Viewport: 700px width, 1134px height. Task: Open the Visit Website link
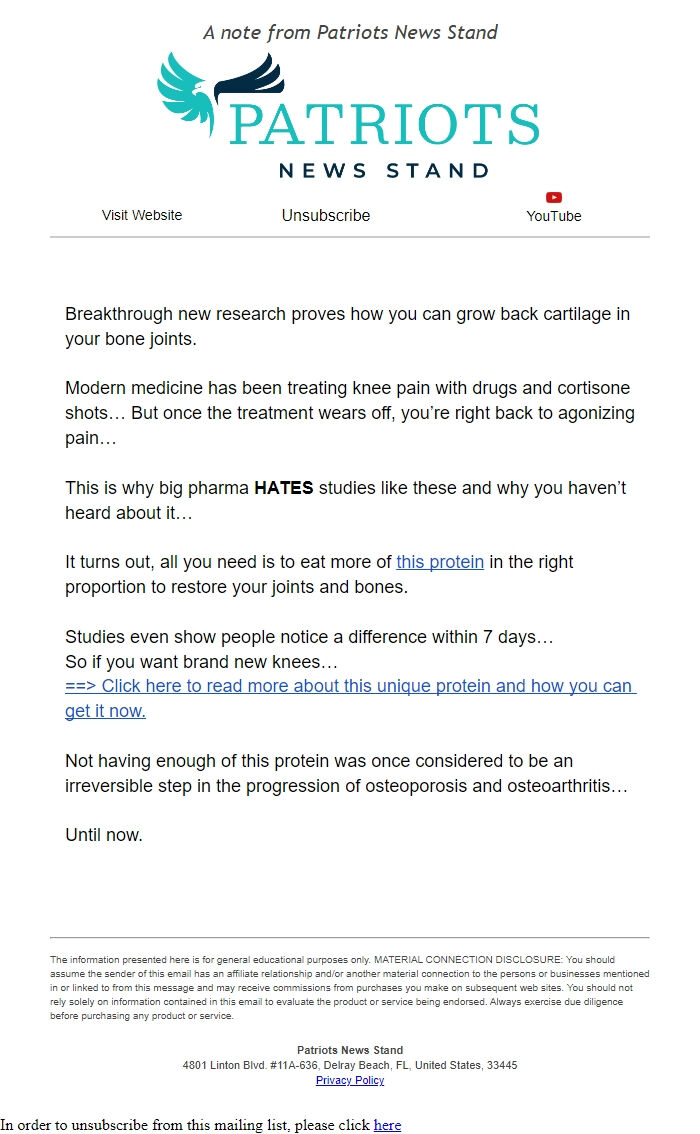[141, 215]
